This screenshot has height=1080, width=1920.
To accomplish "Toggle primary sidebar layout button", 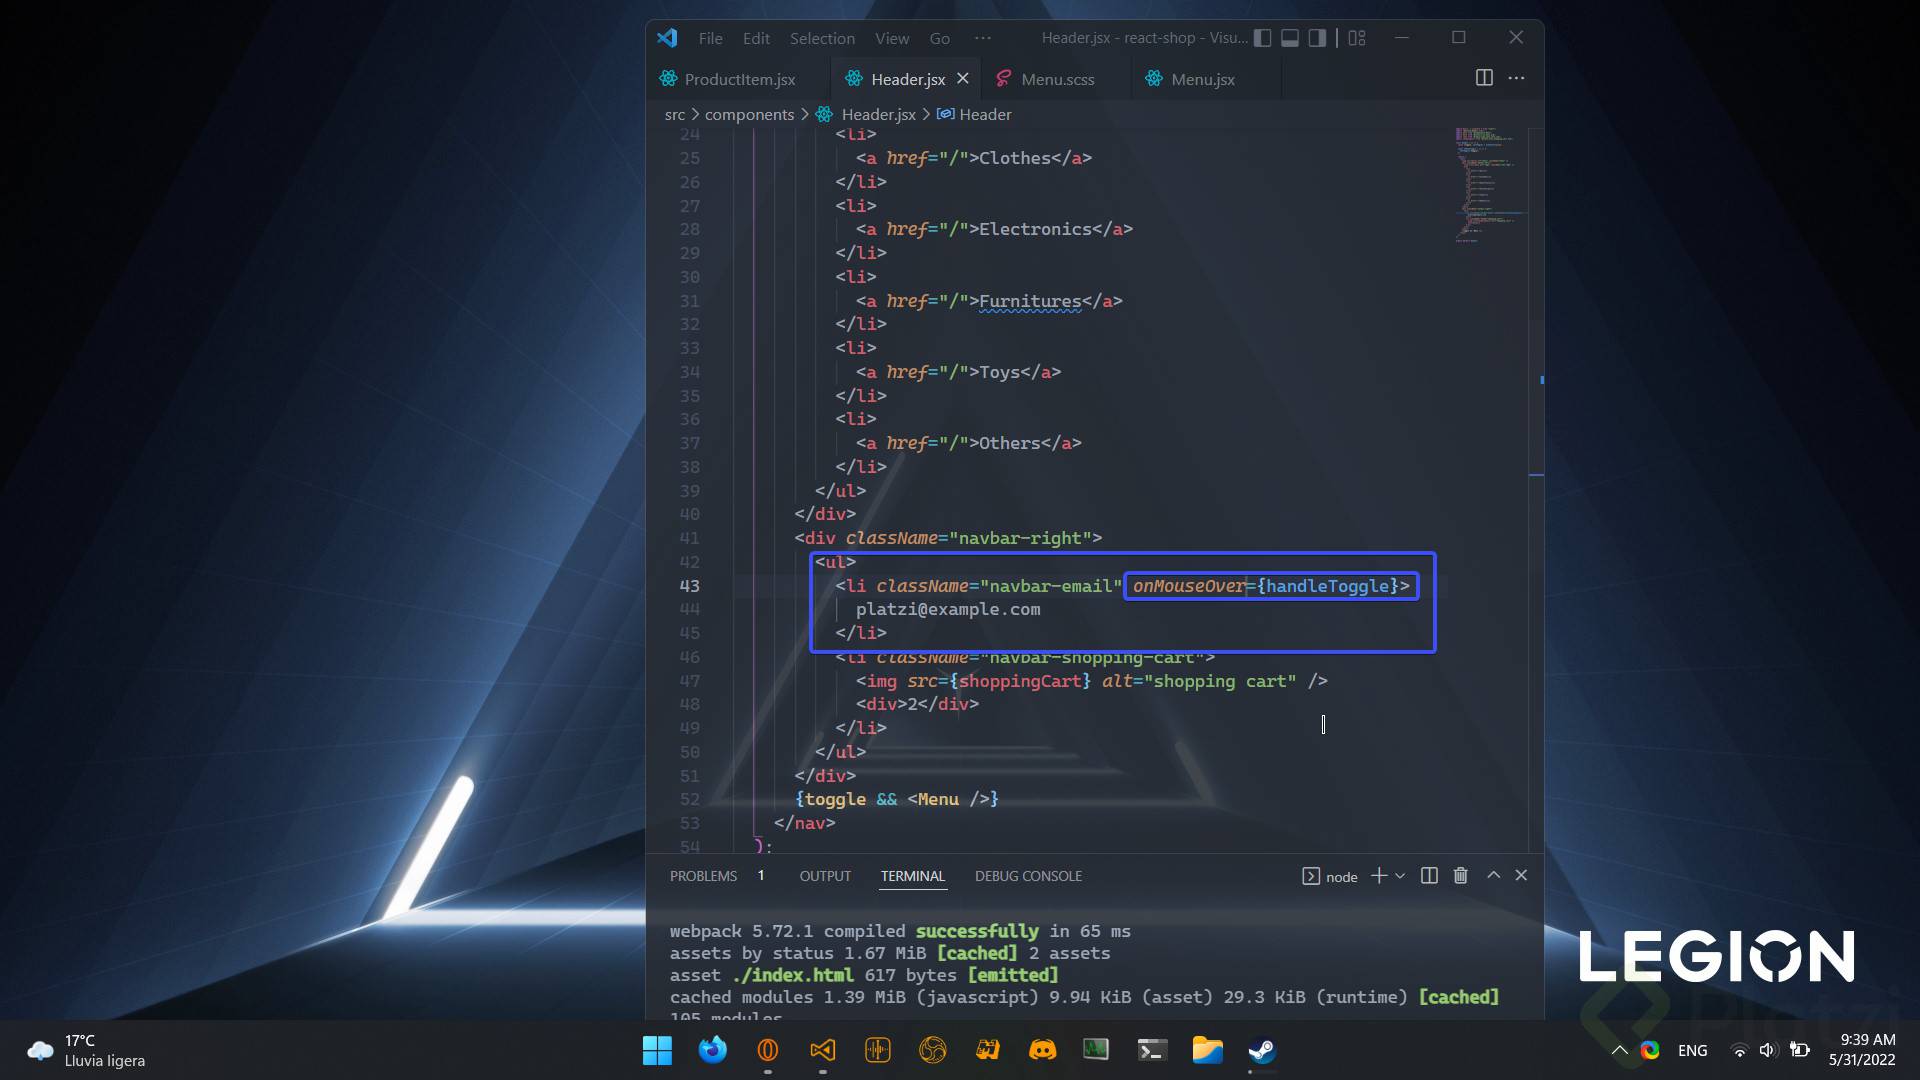I will tap(1263, 38).
